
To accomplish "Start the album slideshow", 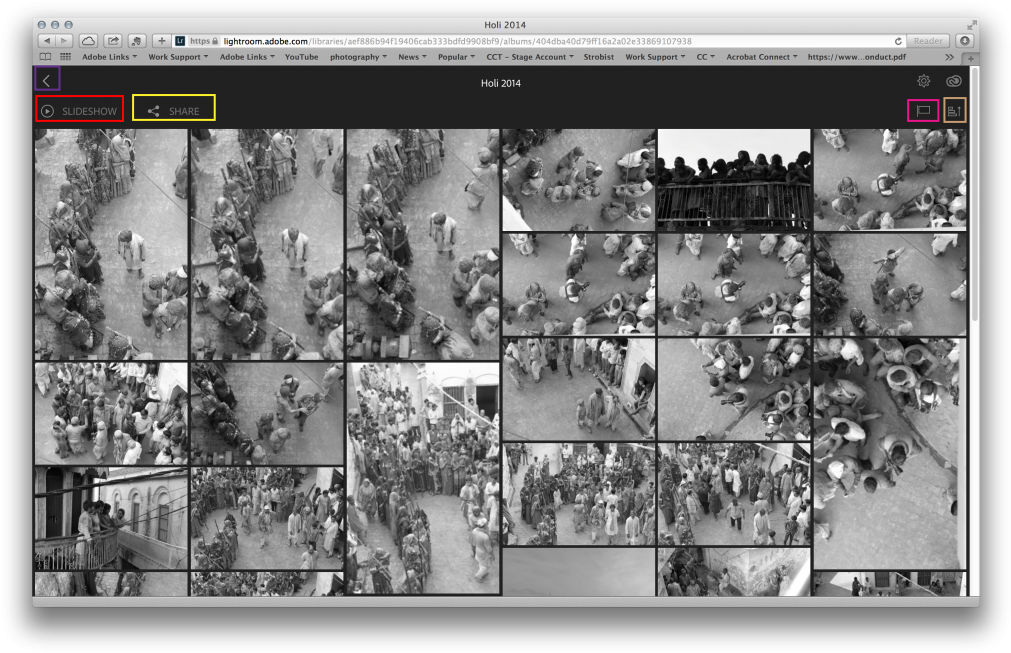I will (79, 110).
